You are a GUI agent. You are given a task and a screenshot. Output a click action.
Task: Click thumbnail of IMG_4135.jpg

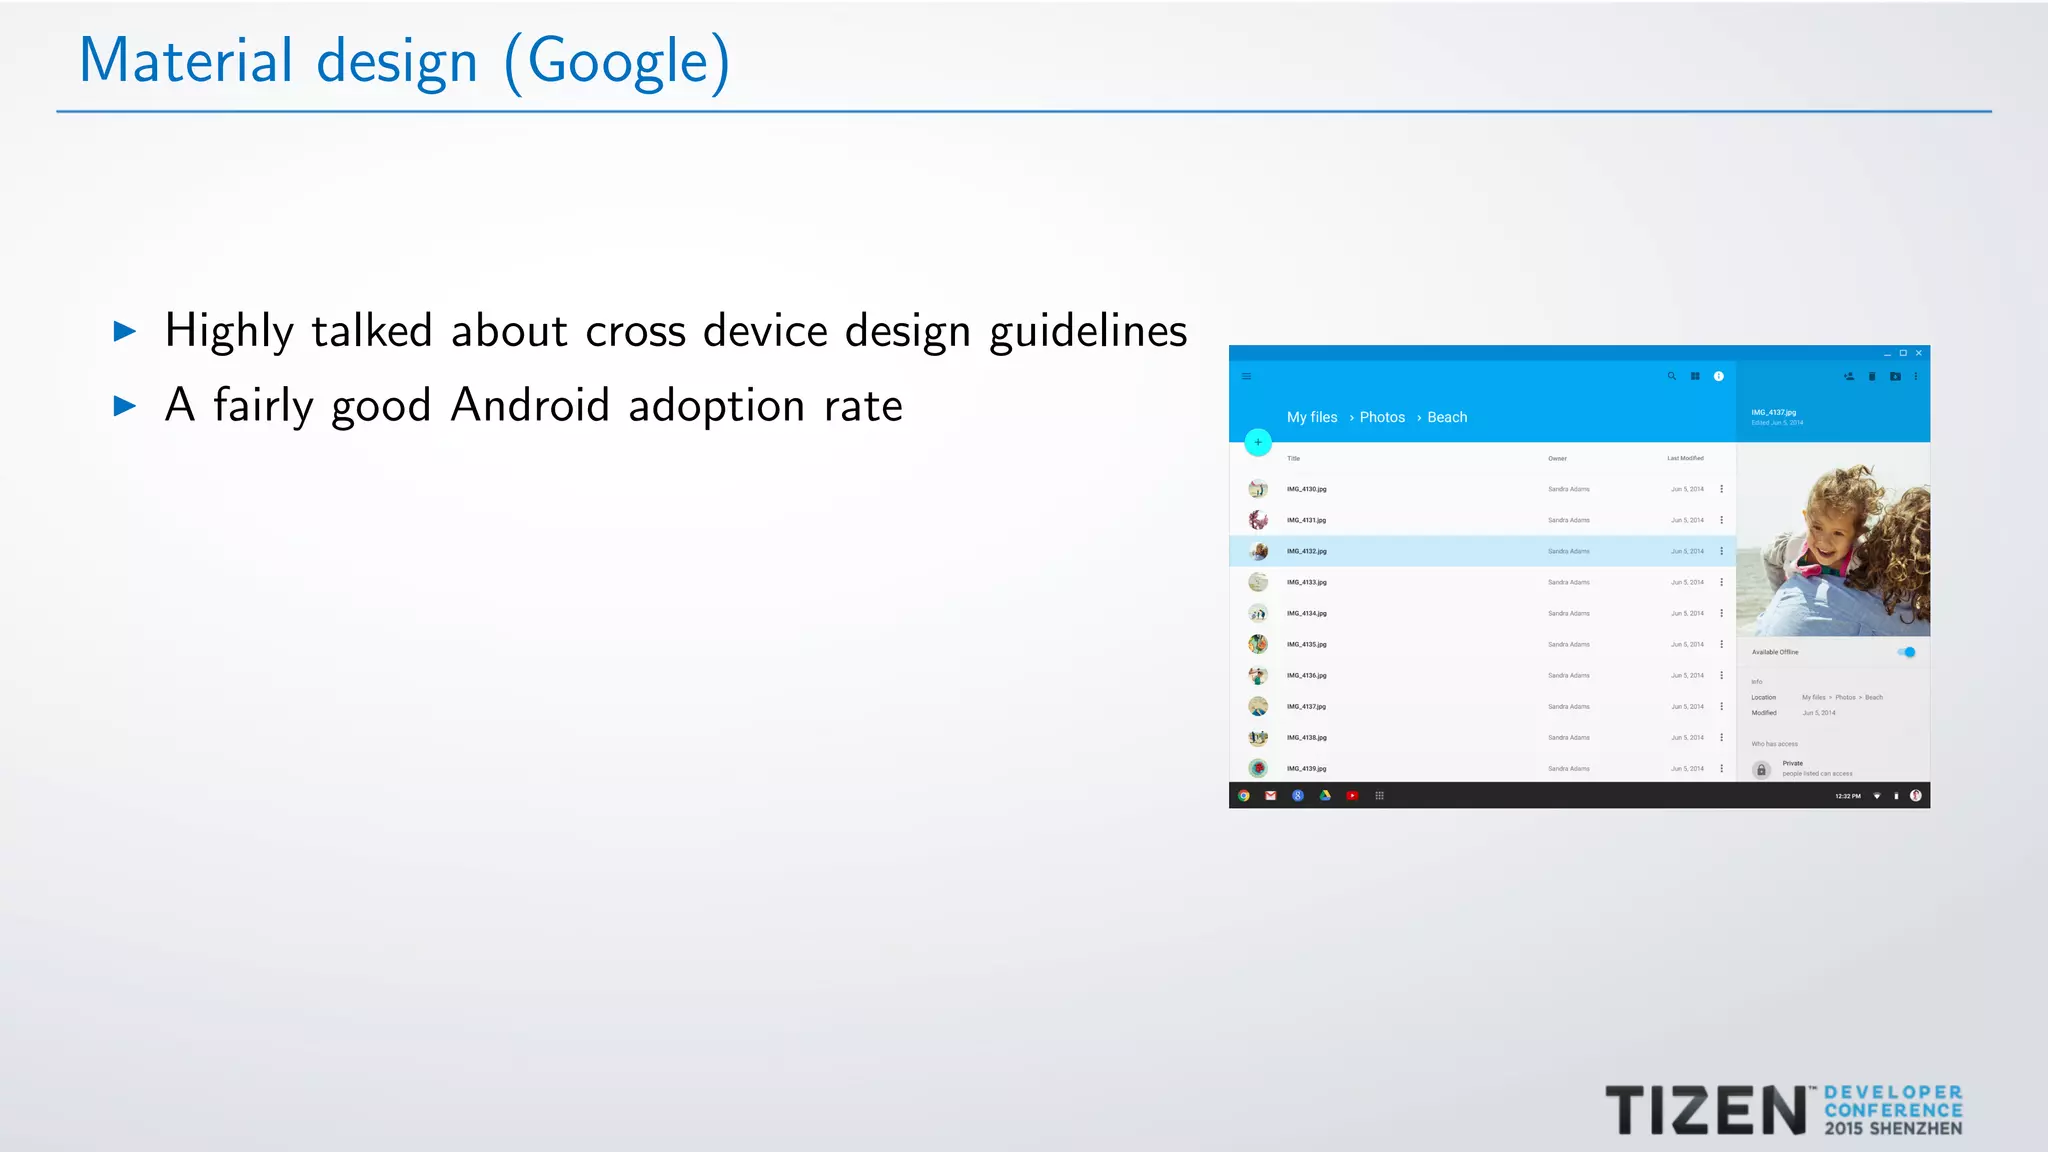click(x=1258, y=644)
